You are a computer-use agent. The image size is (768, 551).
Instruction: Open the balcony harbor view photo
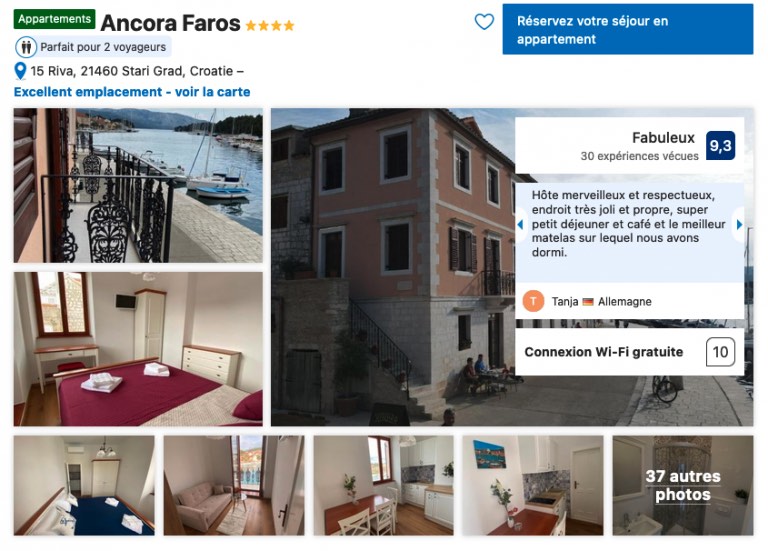(138, 186)
